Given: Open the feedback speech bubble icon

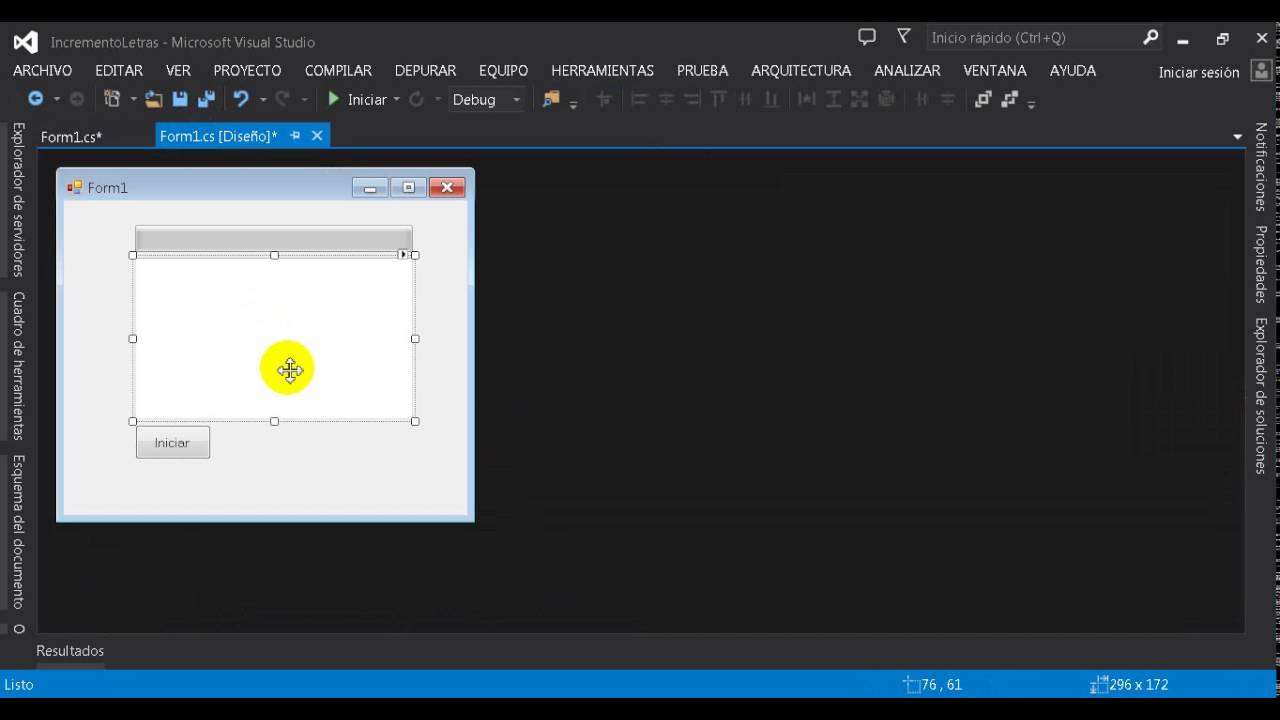Looking at the screenshot, I should (x=867, y=37).
